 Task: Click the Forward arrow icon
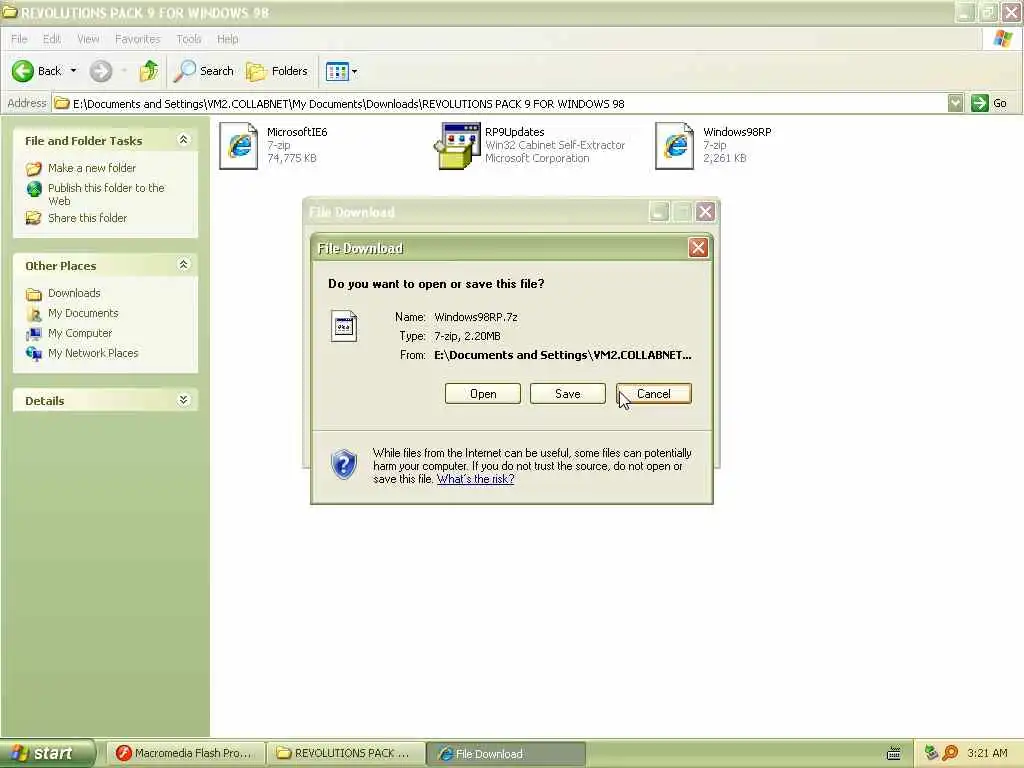(x=101, y=71)
